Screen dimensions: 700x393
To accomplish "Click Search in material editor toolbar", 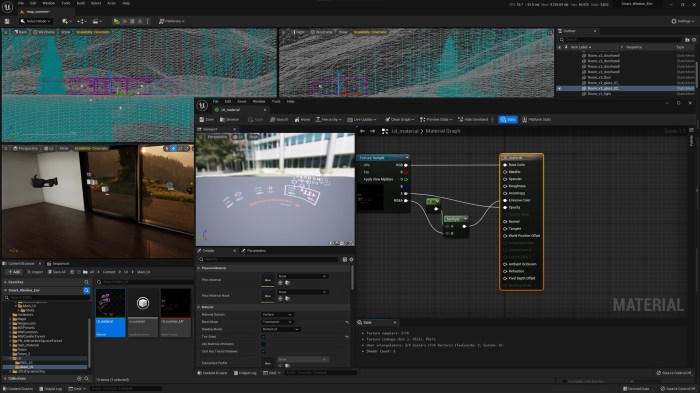I will point(279,120).
